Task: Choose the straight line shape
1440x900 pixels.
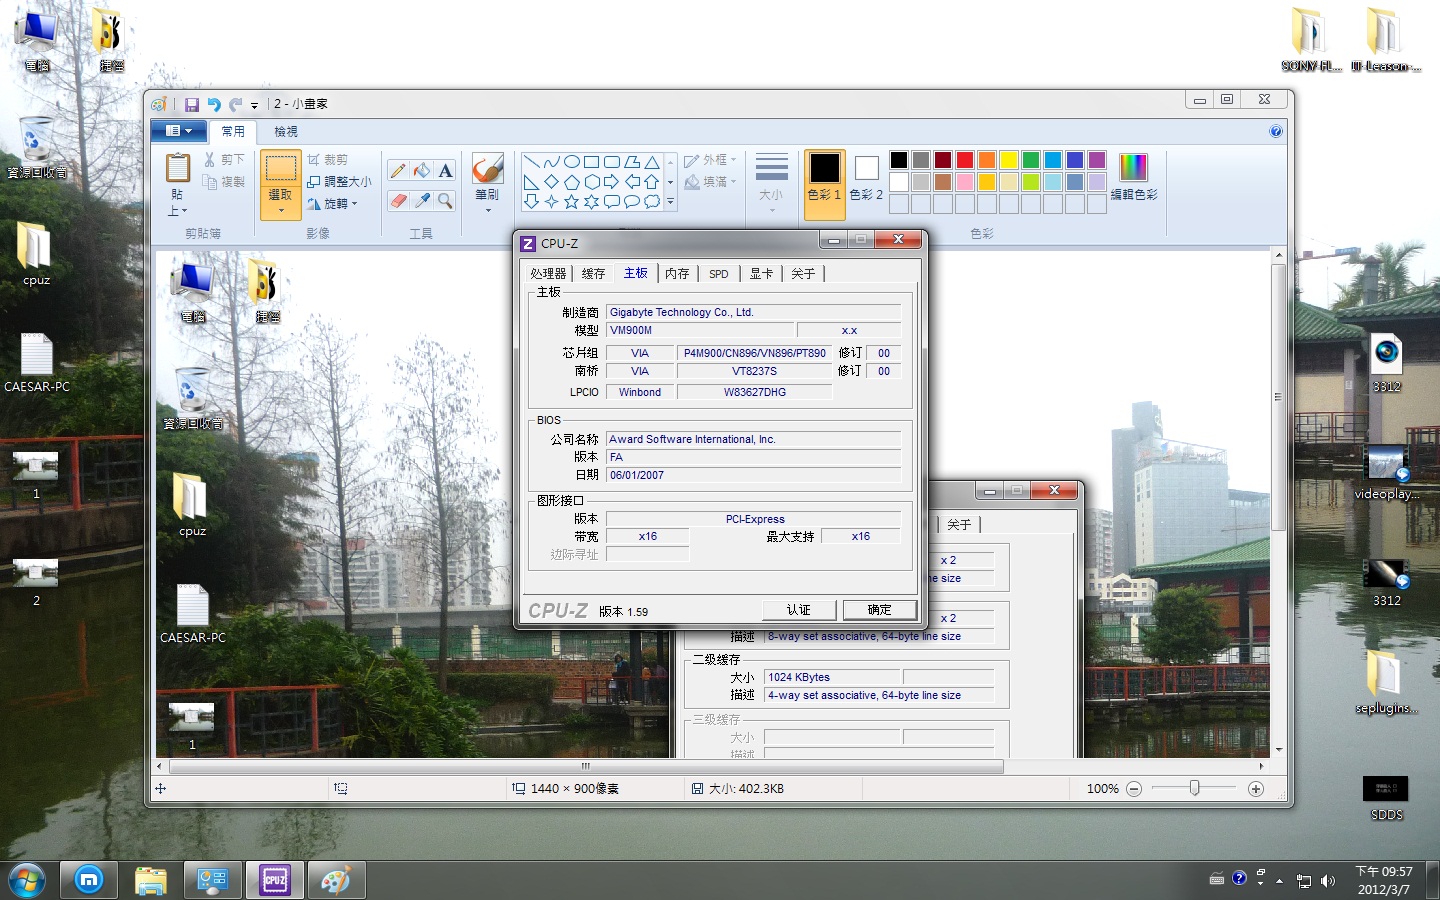Action: 531,162
